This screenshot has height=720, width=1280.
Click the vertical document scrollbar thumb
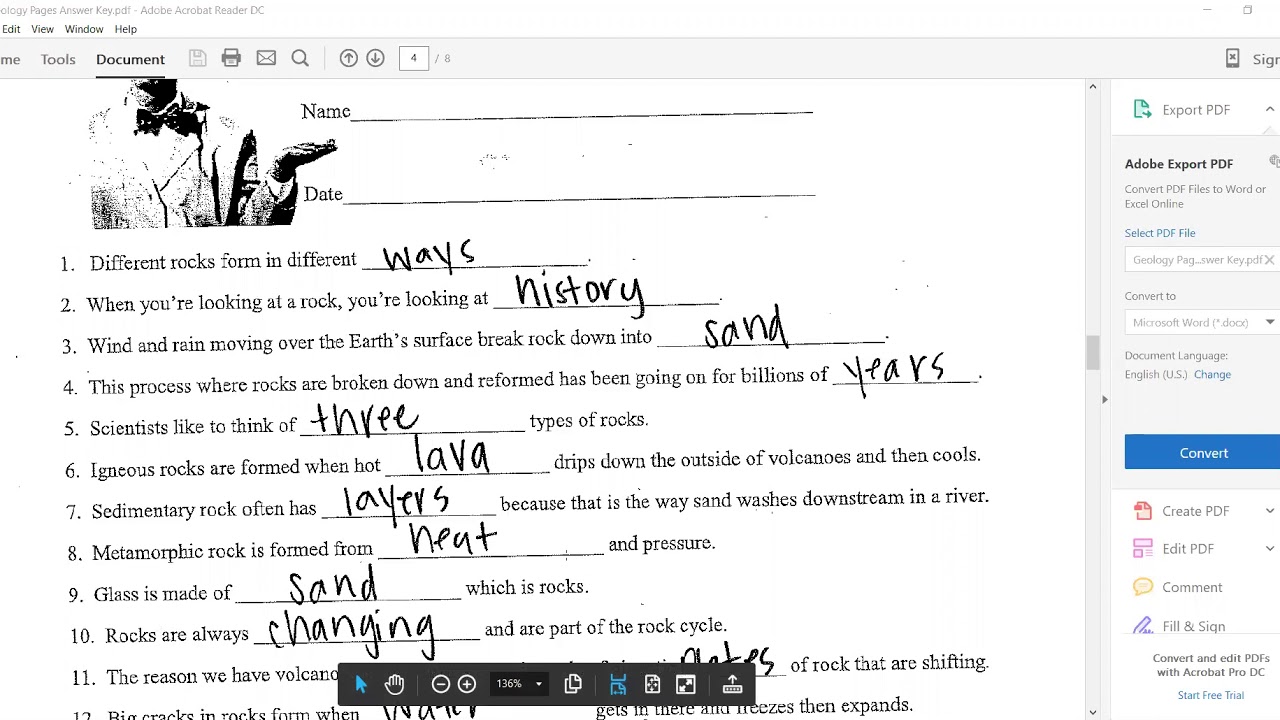[x=1092, y=353]
